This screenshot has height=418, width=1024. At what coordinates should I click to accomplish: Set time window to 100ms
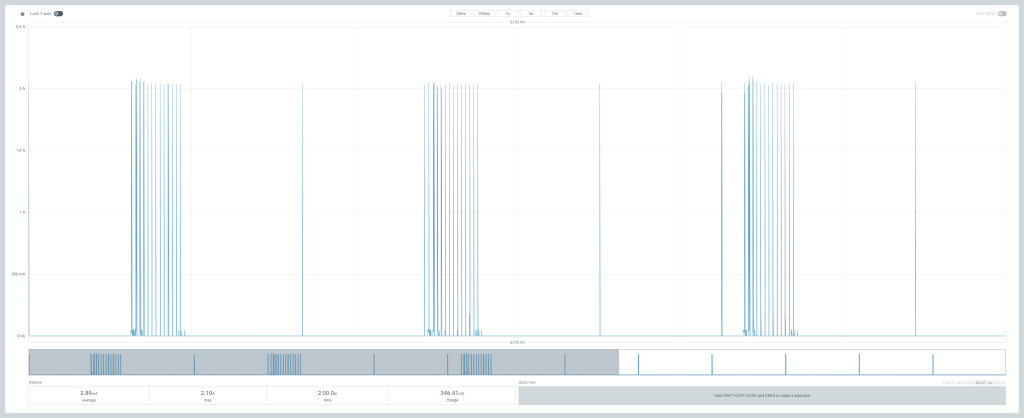[x=484, y=14]
